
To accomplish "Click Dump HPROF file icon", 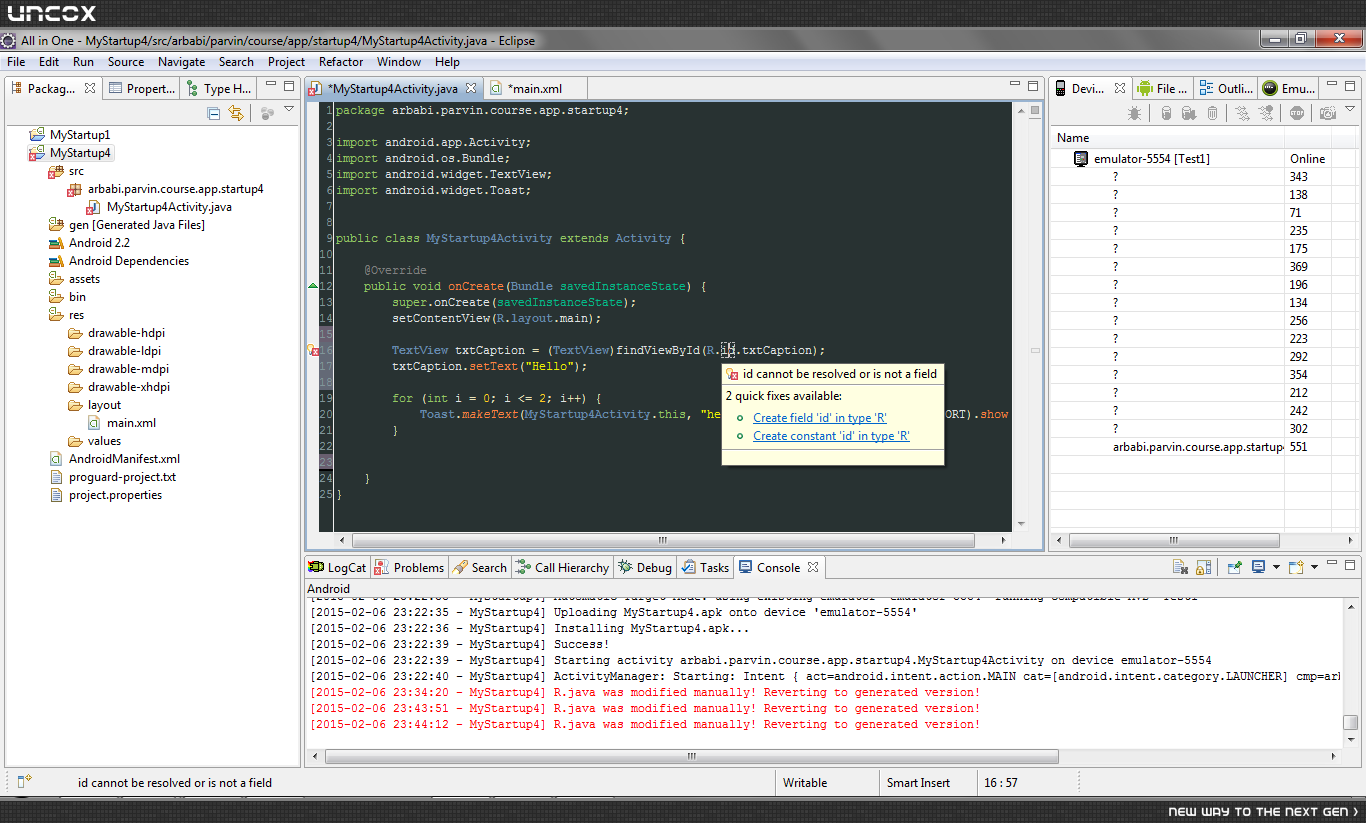I will coord(1189,114).
